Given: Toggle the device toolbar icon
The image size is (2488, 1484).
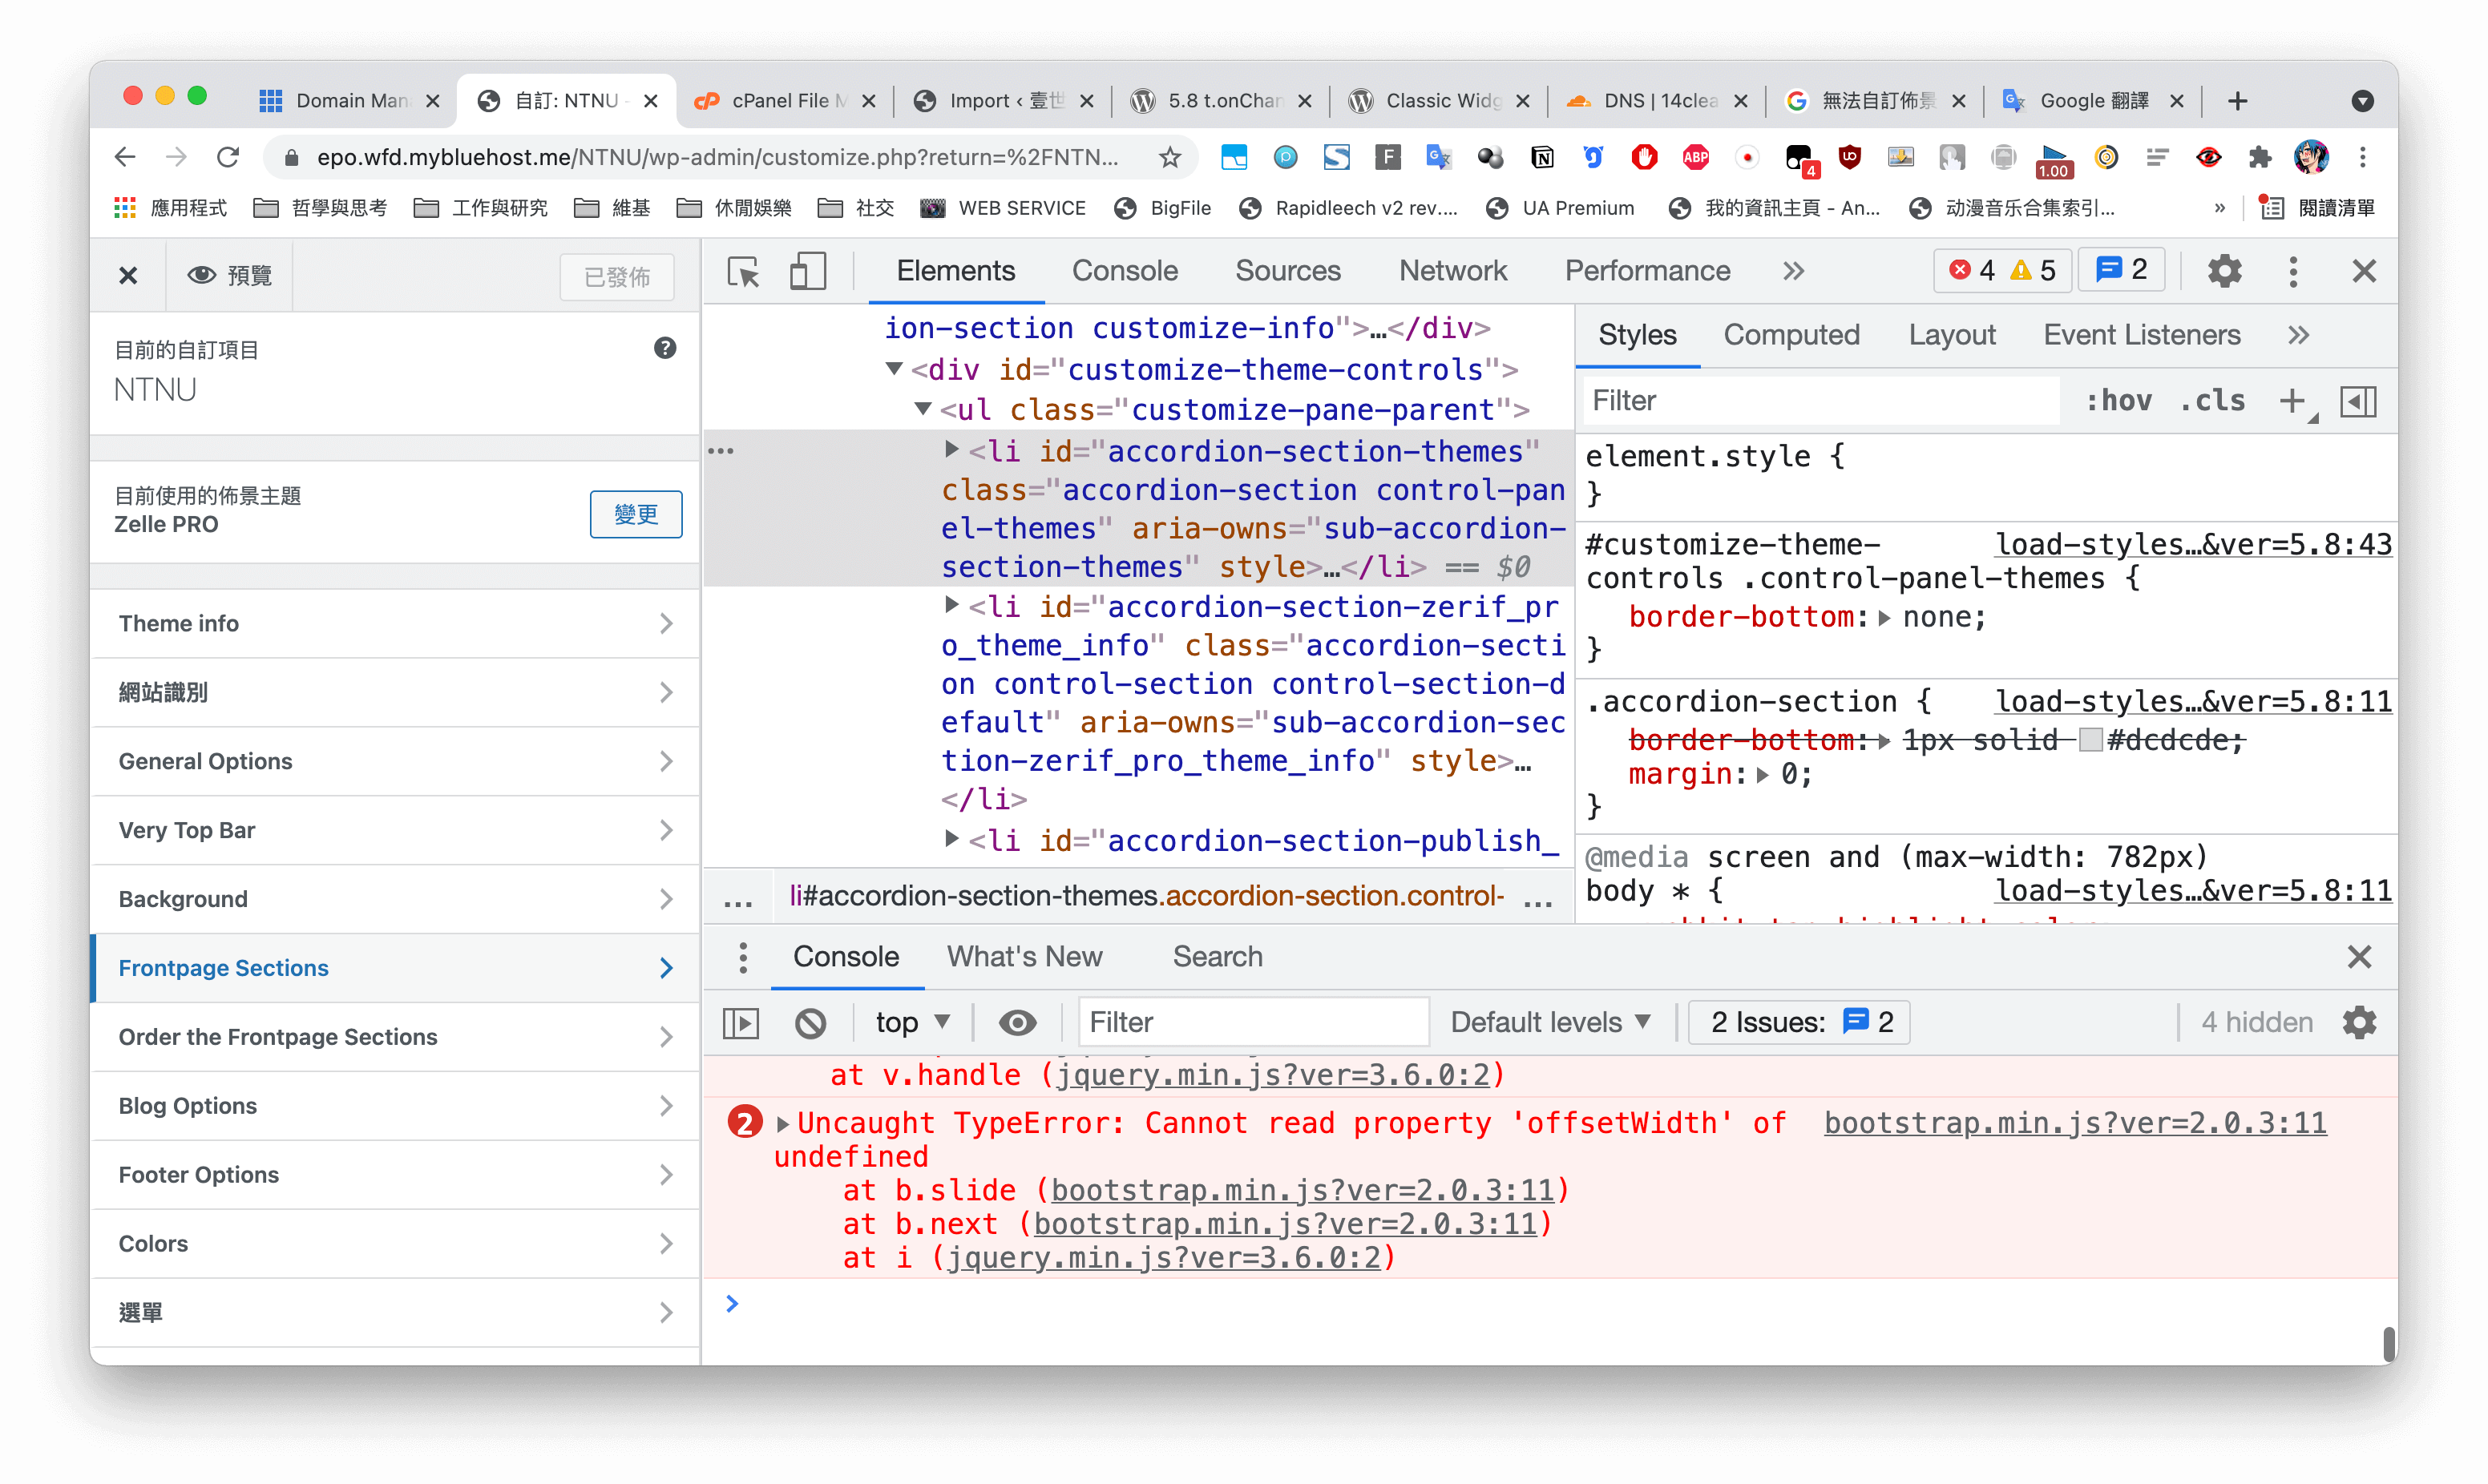Looking at the screenshot, I should pyautogui.click(x=807, y=272).
